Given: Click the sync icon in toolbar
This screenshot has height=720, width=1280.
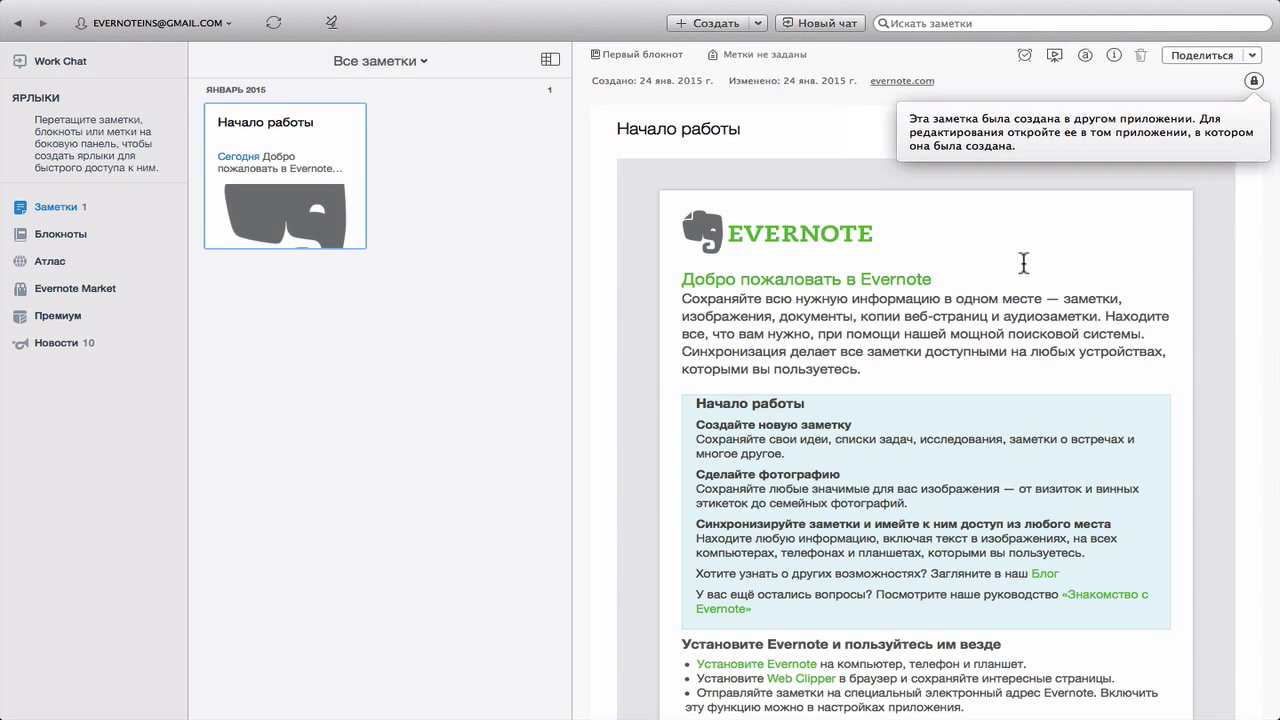Looking at the screenshot, I should [274, 23].
